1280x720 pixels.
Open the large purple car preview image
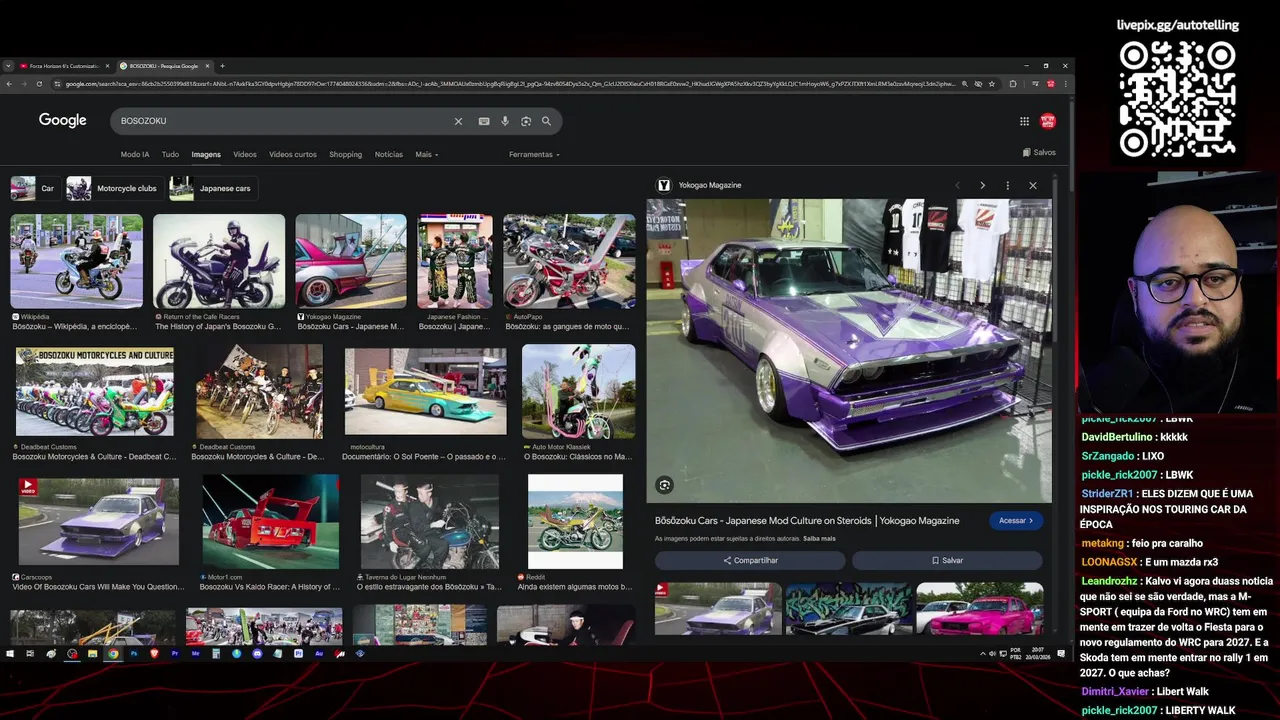click(849, 350)
